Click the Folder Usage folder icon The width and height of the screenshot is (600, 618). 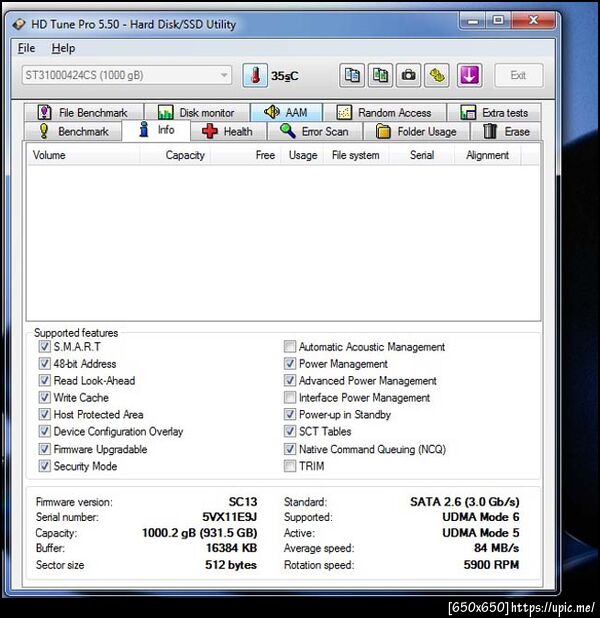[383, 131]
